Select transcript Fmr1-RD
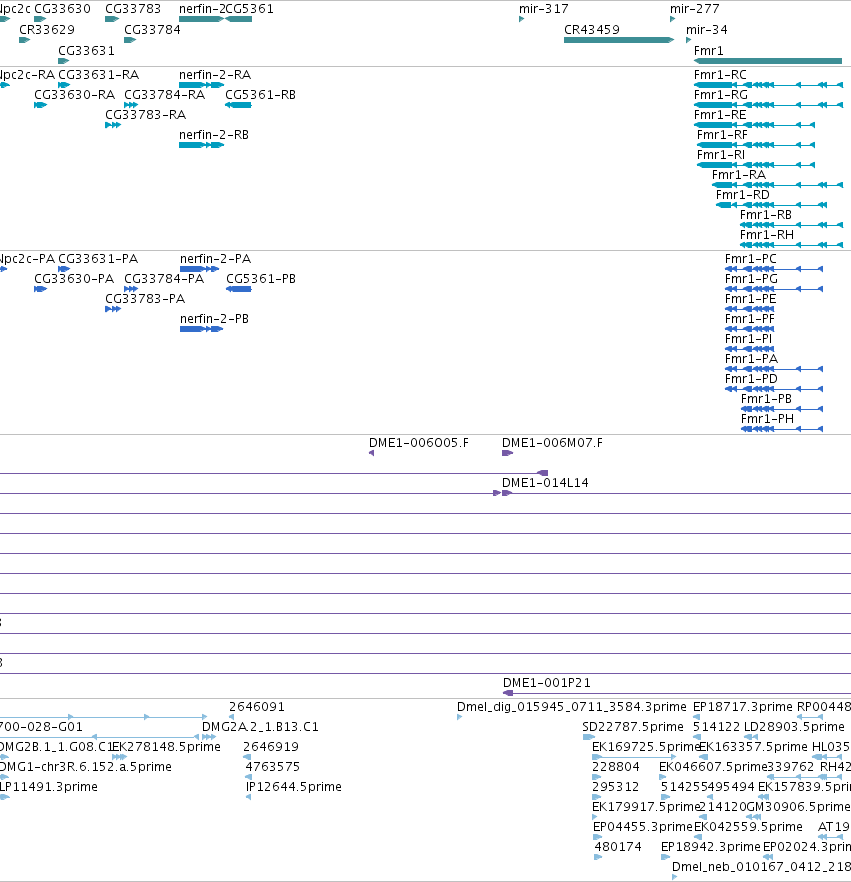The height and width of the screenshot is (882, 851). coord(771,205)
